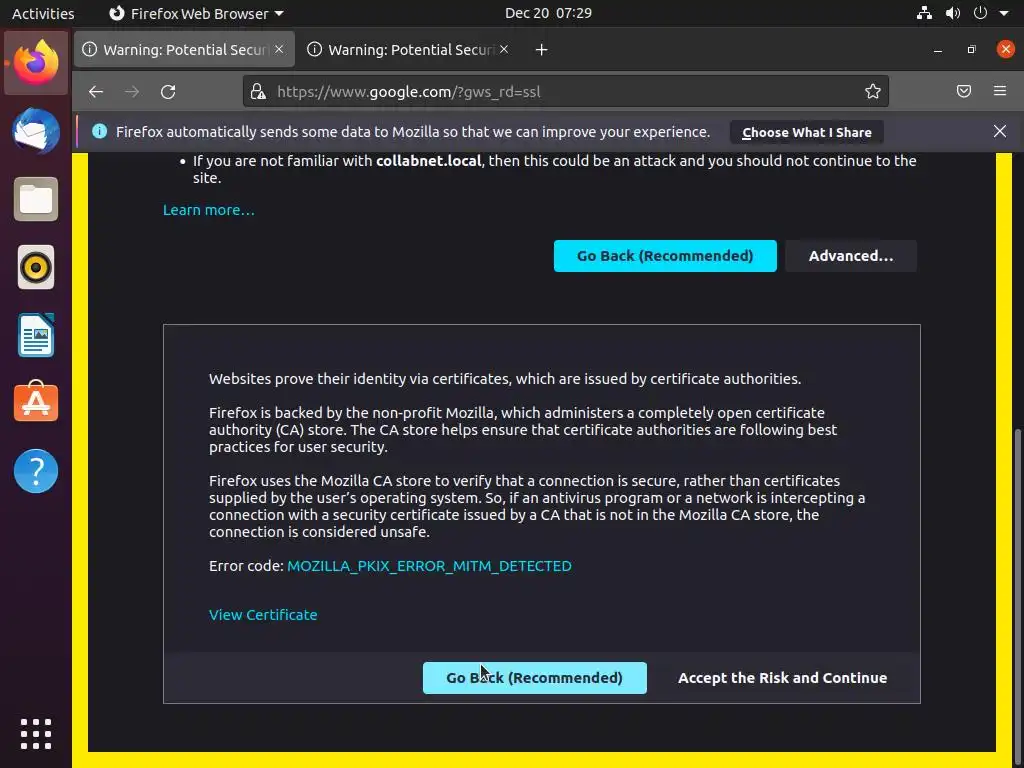This screenshot has width=1024, height=768.
Task: Click the forward navigation arrow
Action: pos(132,92)
